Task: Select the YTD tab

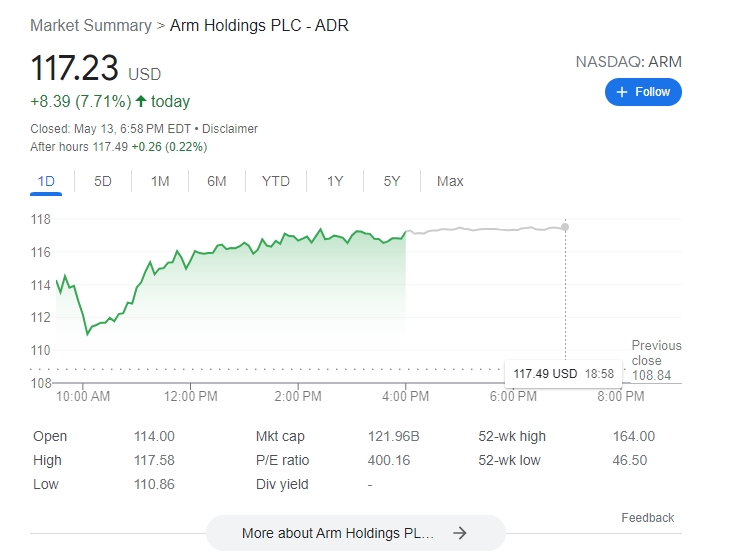Action: click(x=276, y=181)
